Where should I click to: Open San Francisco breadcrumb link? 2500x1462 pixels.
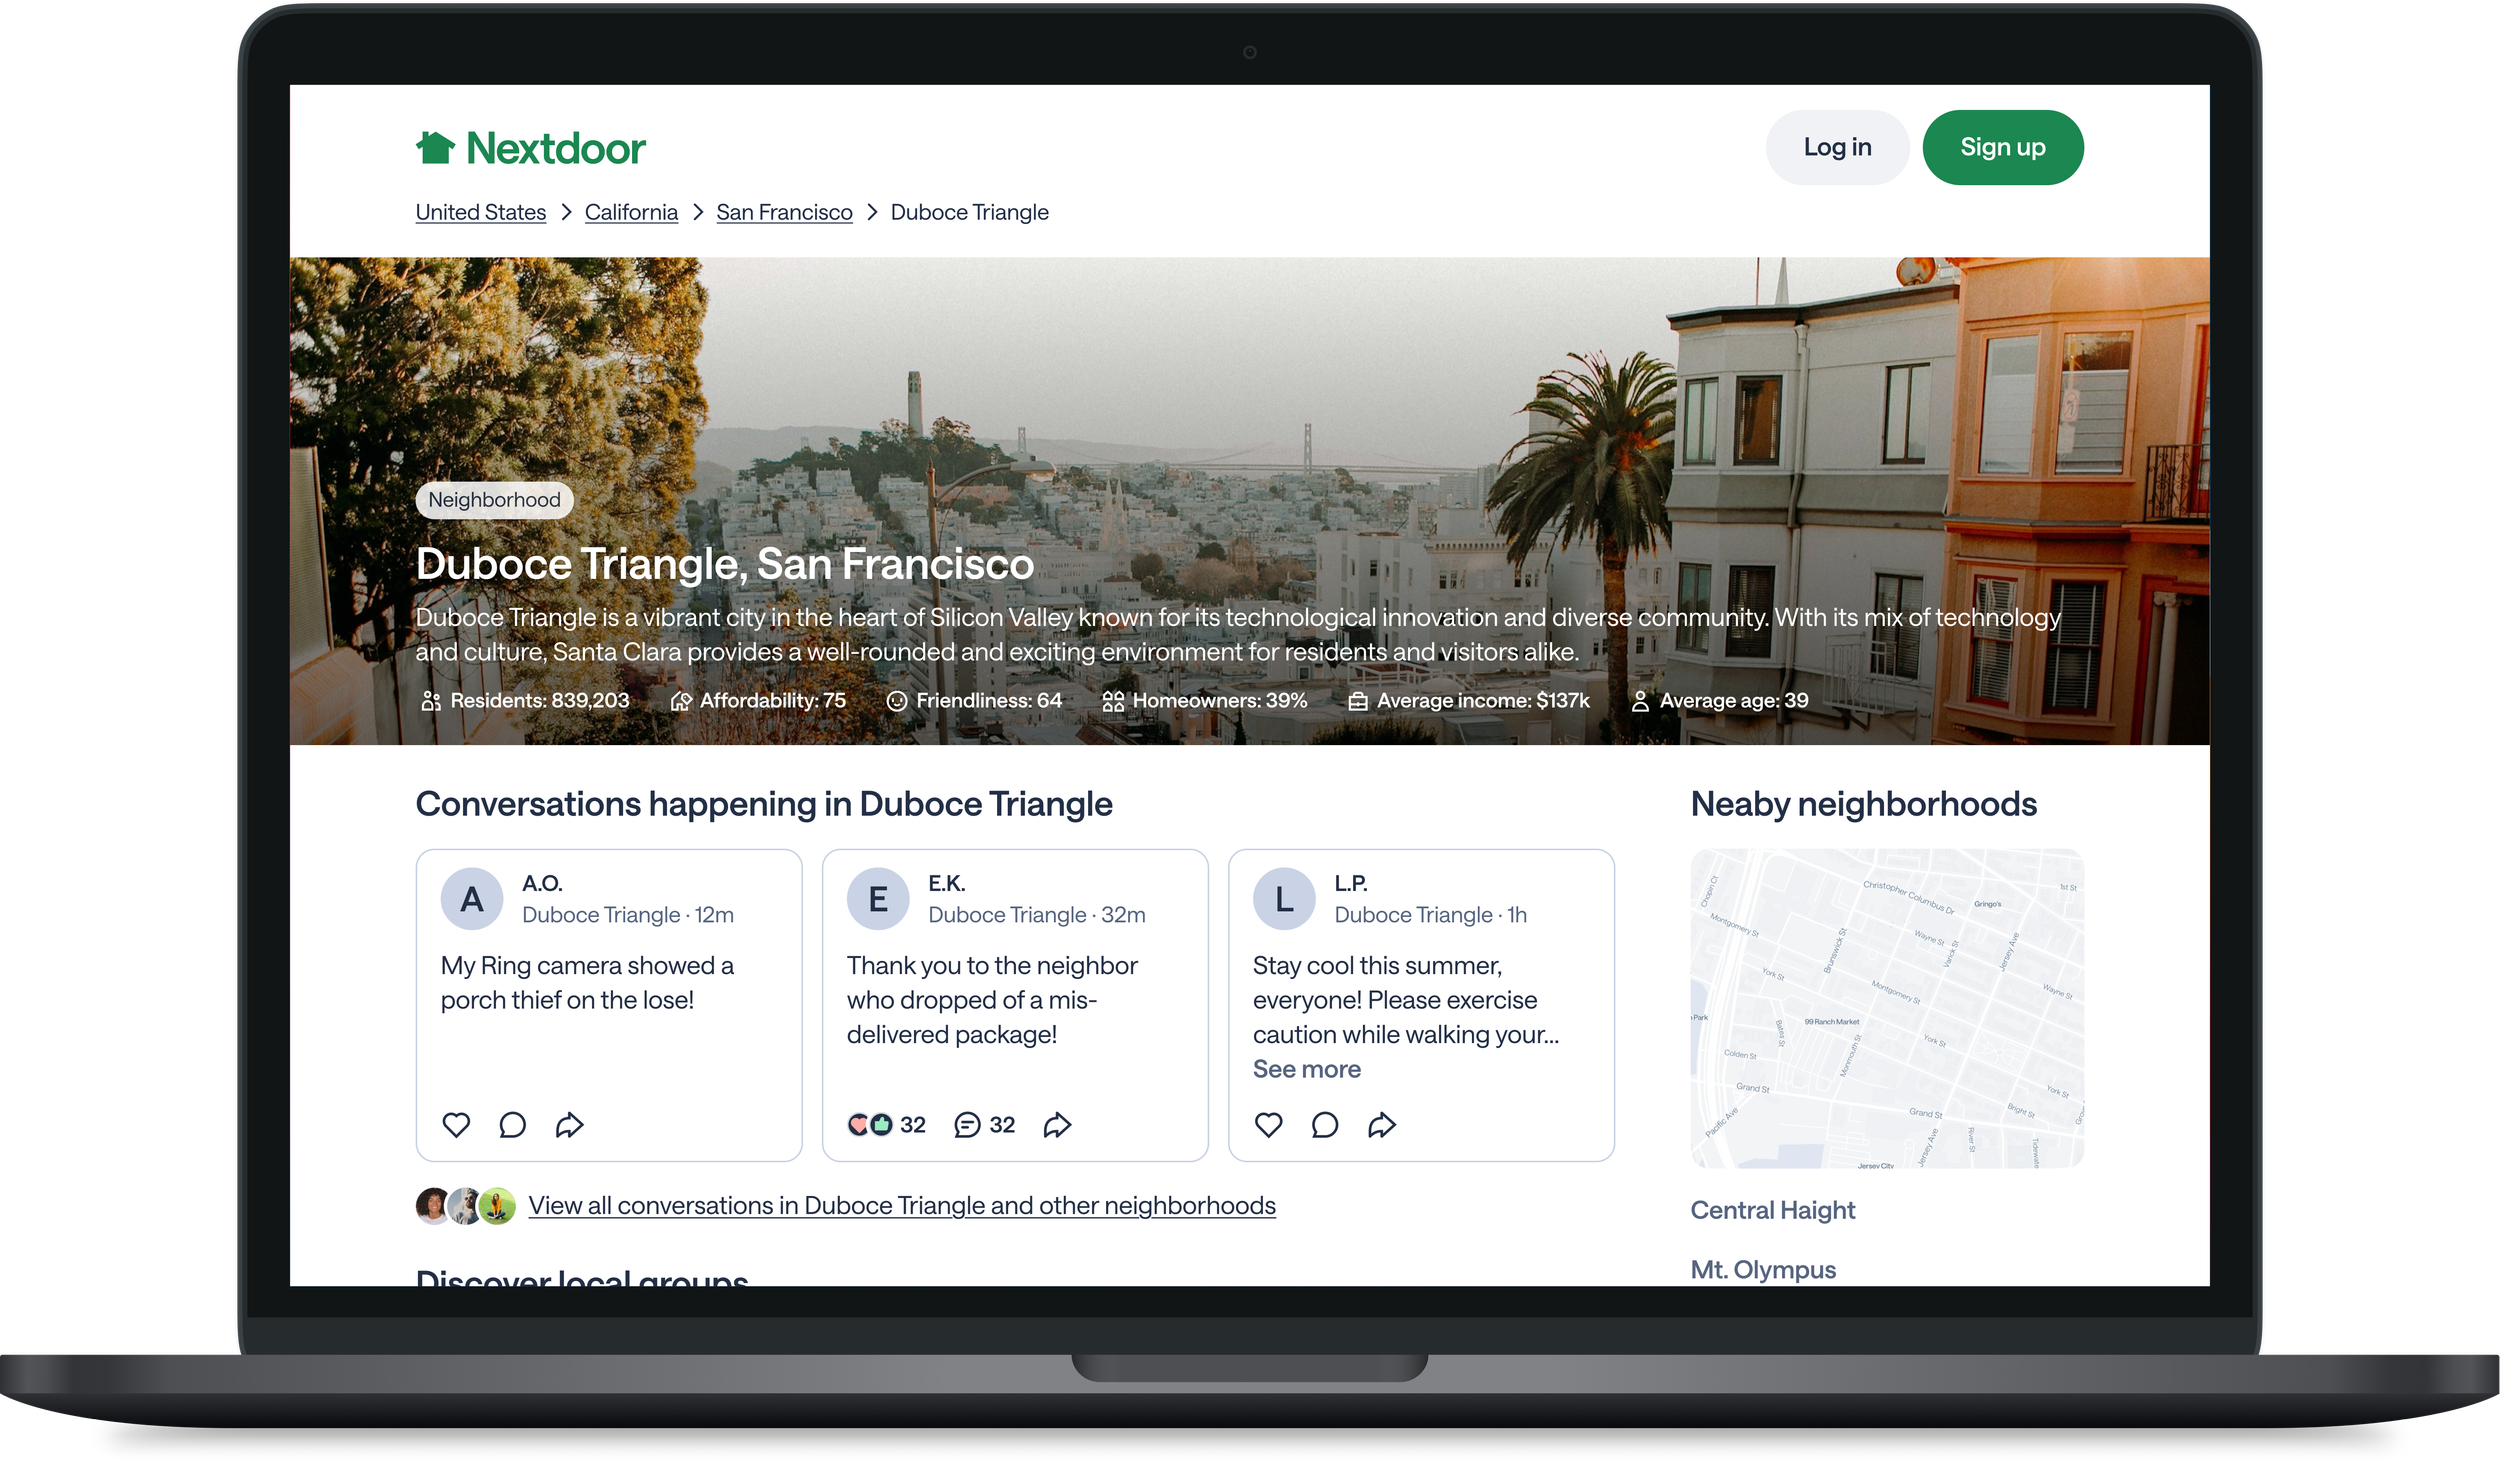click(784, 212)
